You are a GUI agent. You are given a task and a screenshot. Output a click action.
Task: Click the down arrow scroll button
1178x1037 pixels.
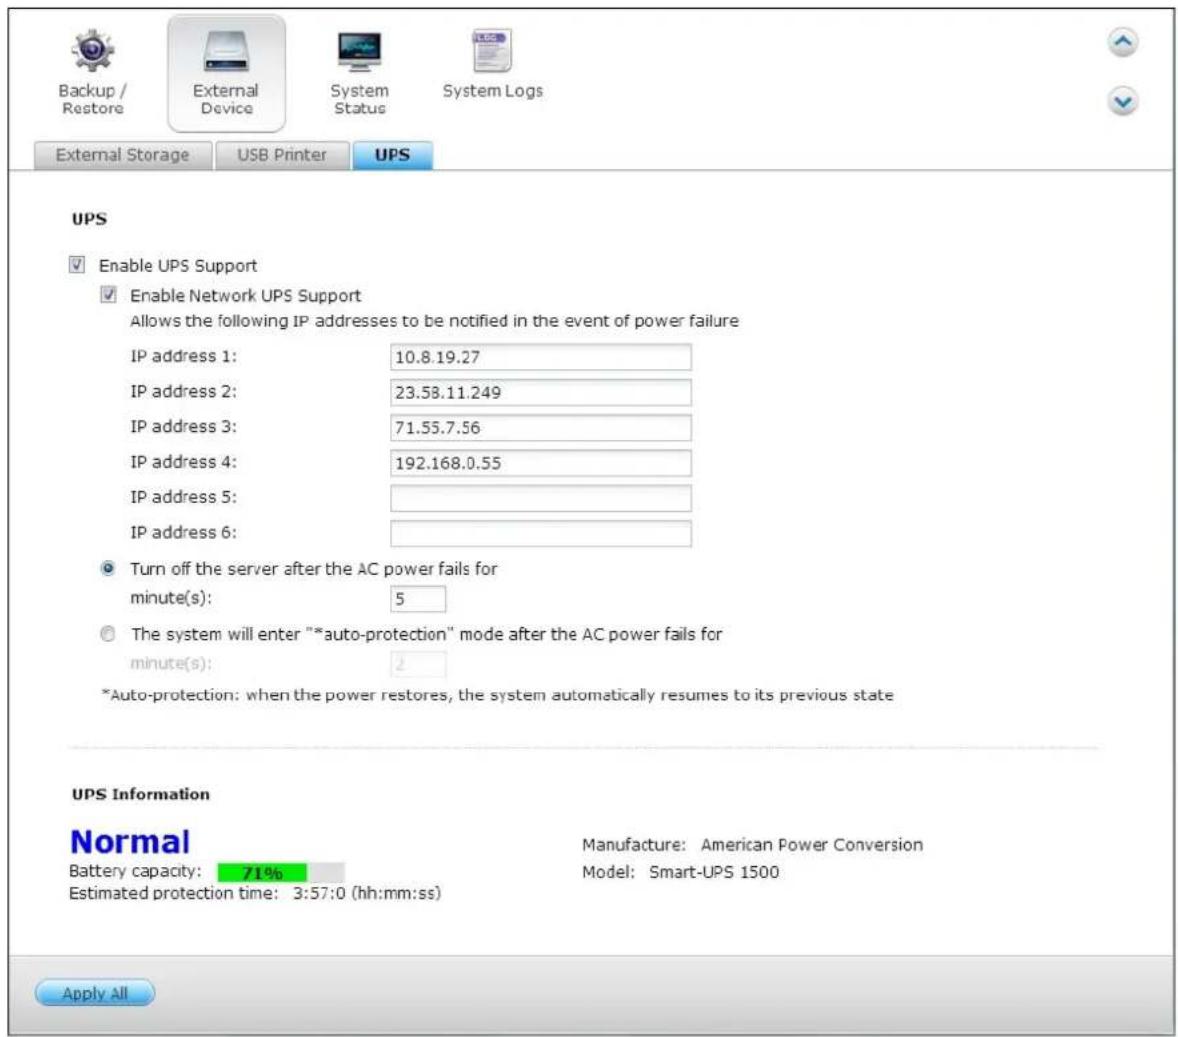[x=1122, y=101]
